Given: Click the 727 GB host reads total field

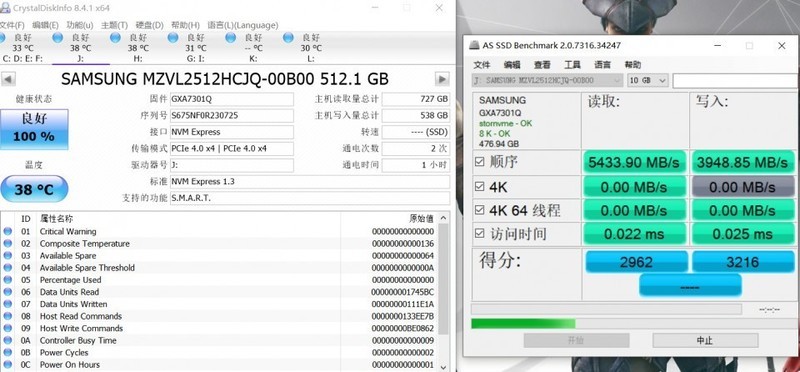Looking at the screenshot, I should tap(416, 99).
